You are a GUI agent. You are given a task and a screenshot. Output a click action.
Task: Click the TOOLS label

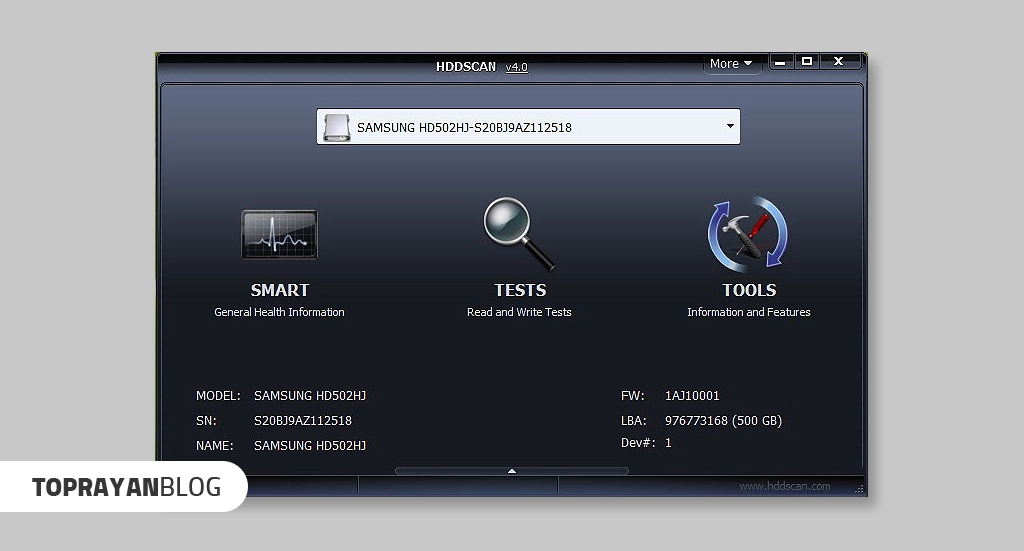(x=749, y=290)
